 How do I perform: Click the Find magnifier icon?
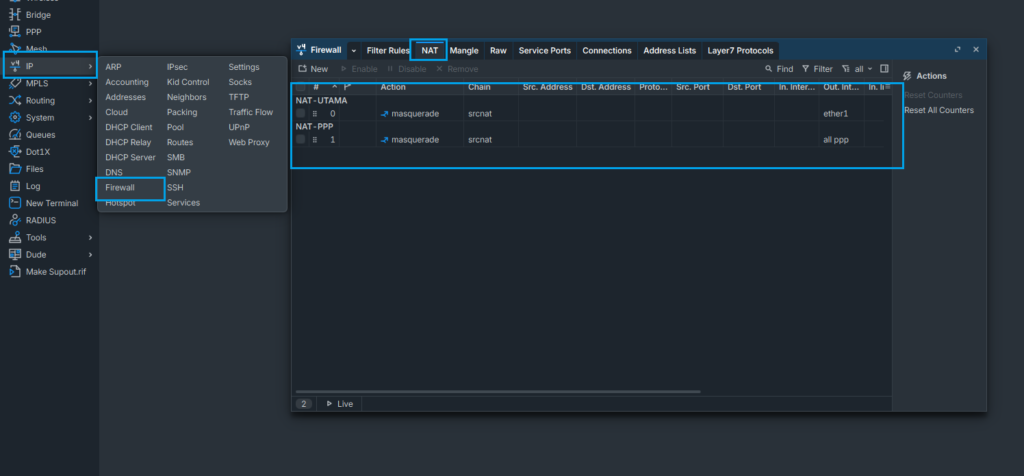click(769, 69)
